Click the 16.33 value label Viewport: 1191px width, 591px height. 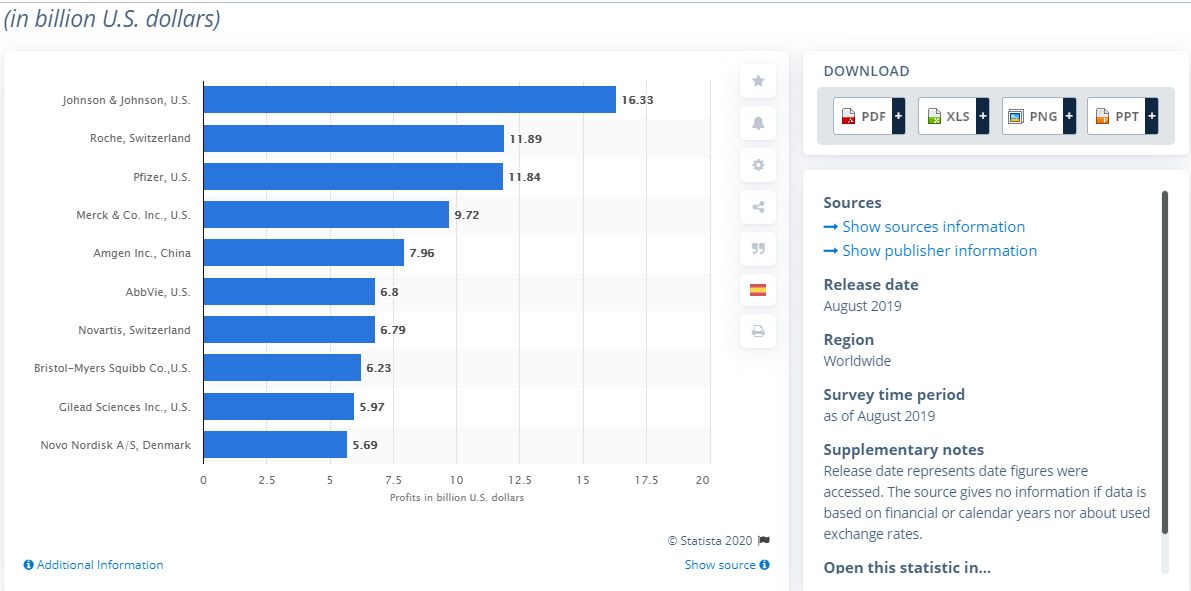coord(637,100)
